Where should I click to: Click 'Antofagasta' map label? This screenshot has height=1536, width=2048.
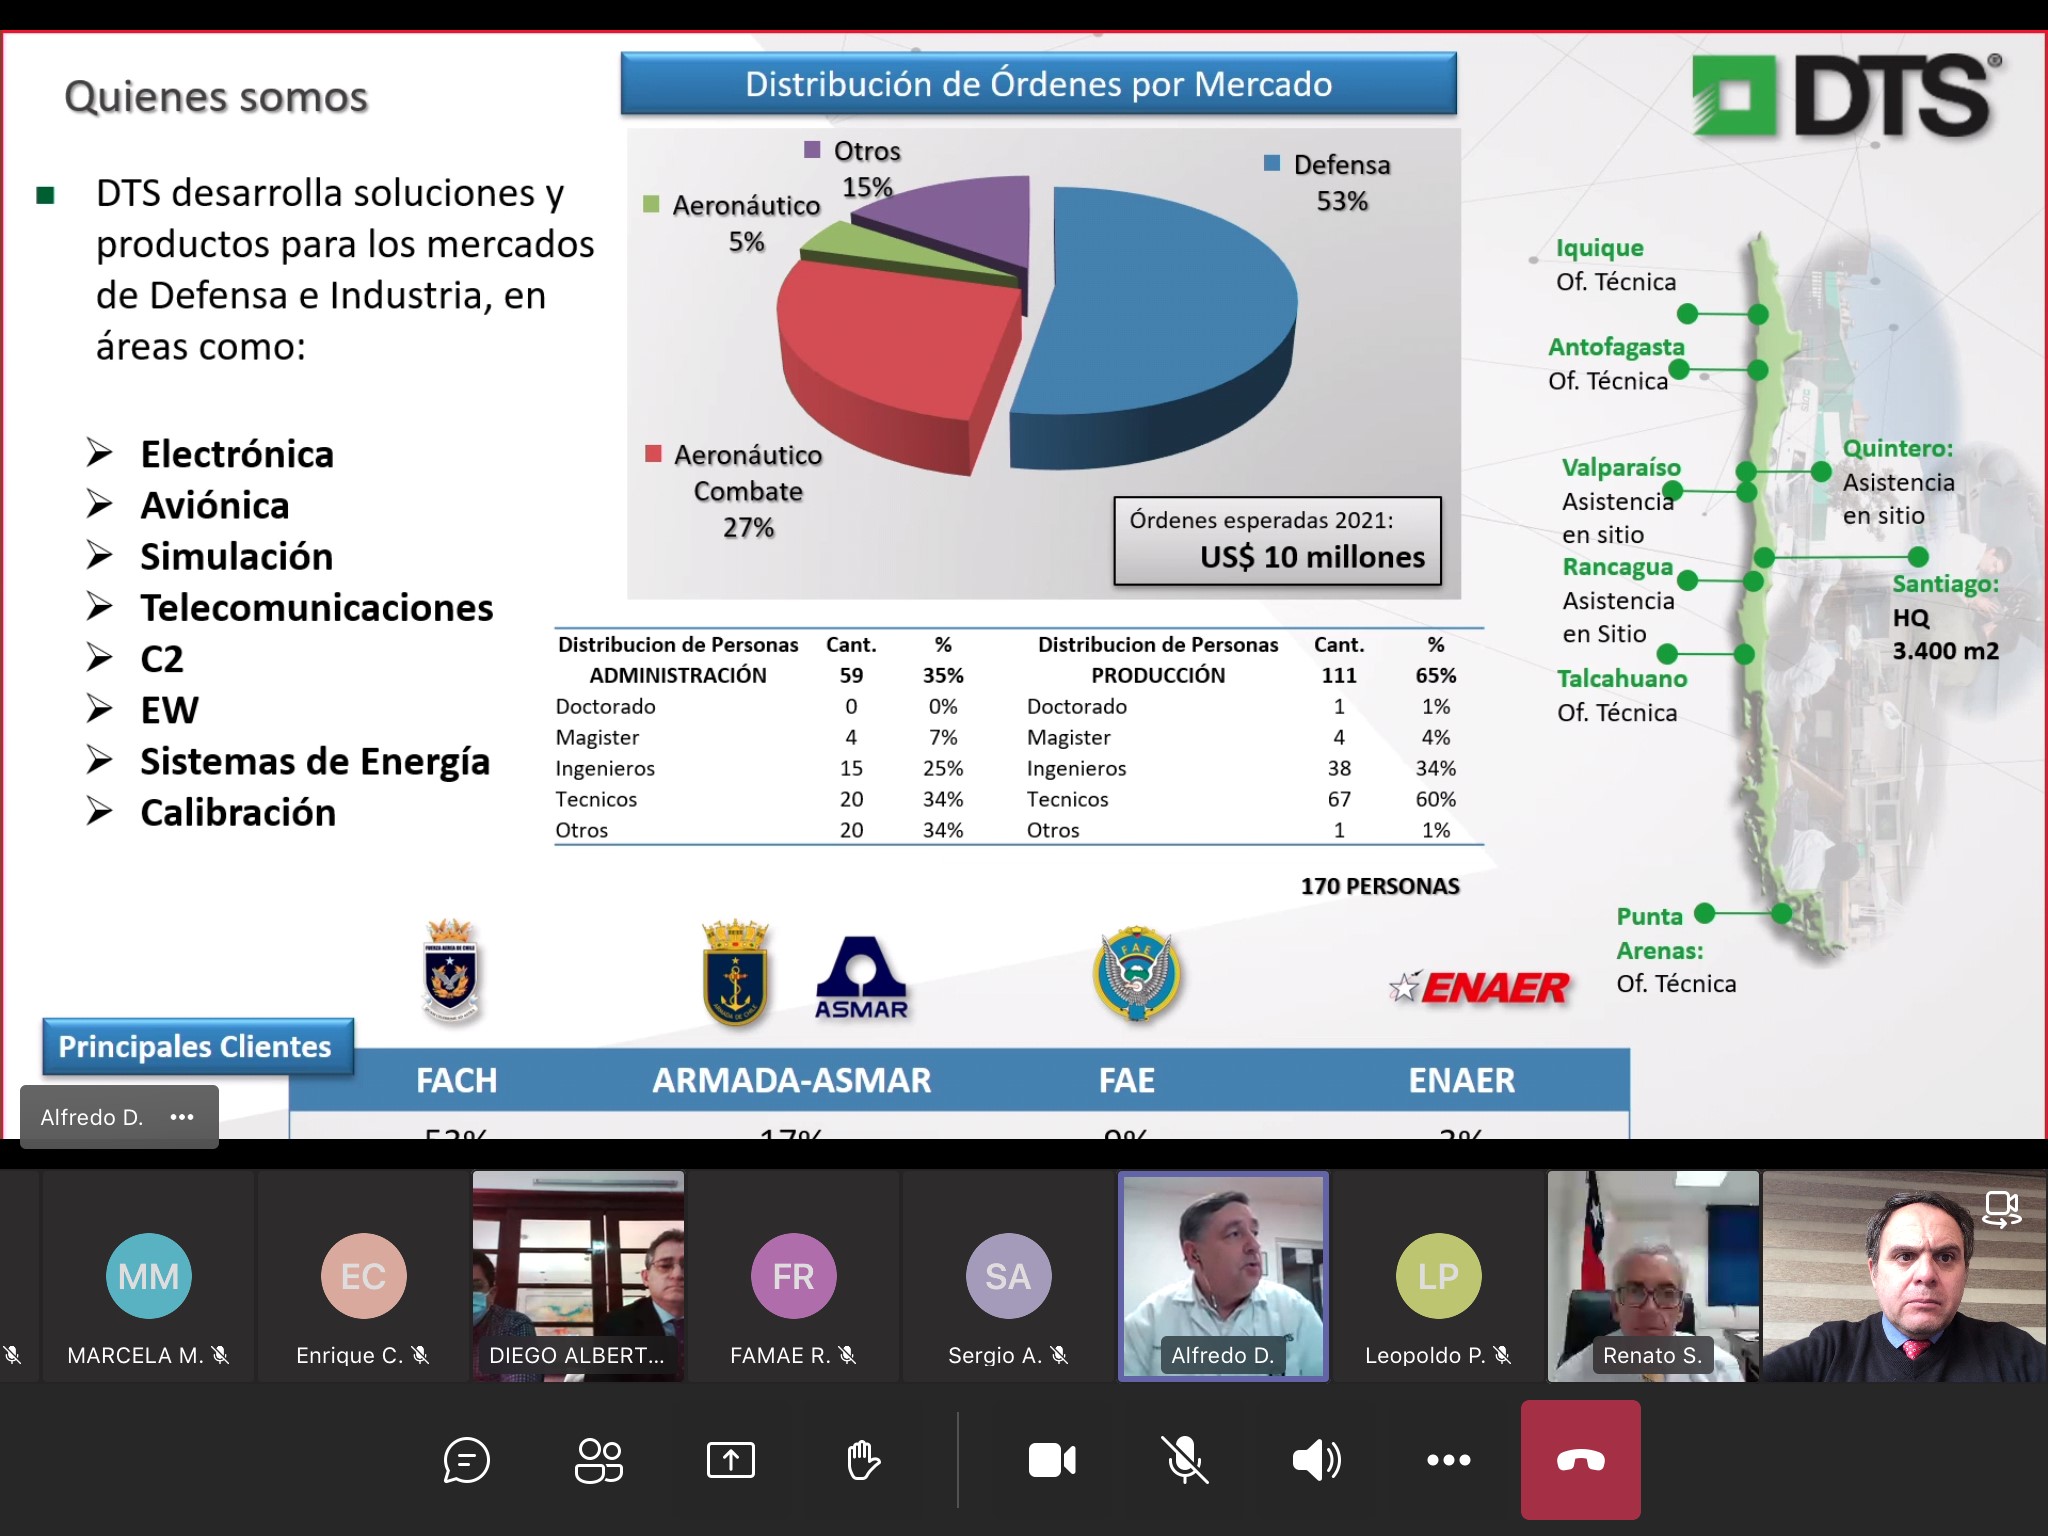pos(1616,347)
